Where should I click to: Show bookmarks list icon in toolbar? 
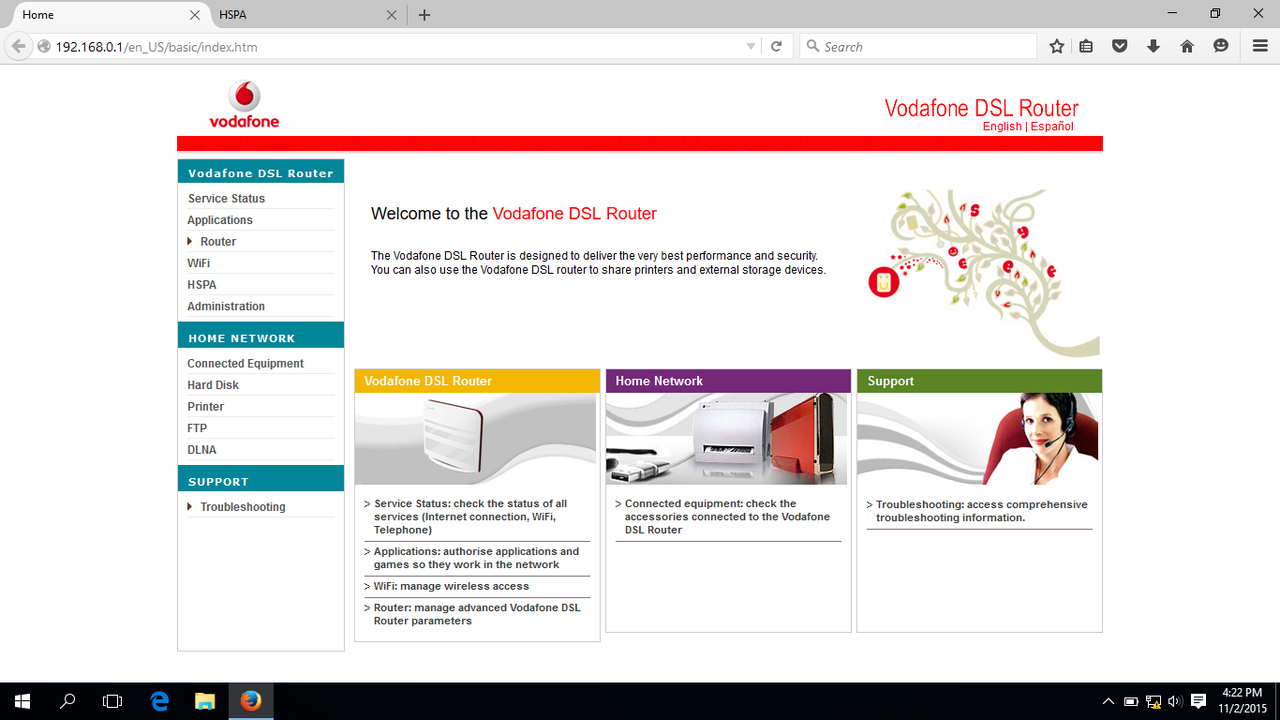pyautogui.click(x=1086, y=46)
